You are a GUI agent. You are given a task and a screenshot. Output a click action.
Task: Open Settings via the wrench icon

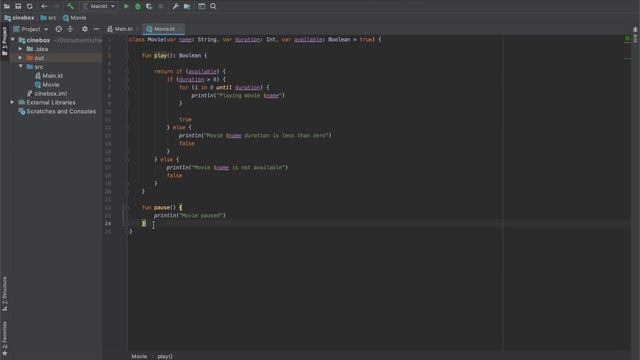(175, 6)
